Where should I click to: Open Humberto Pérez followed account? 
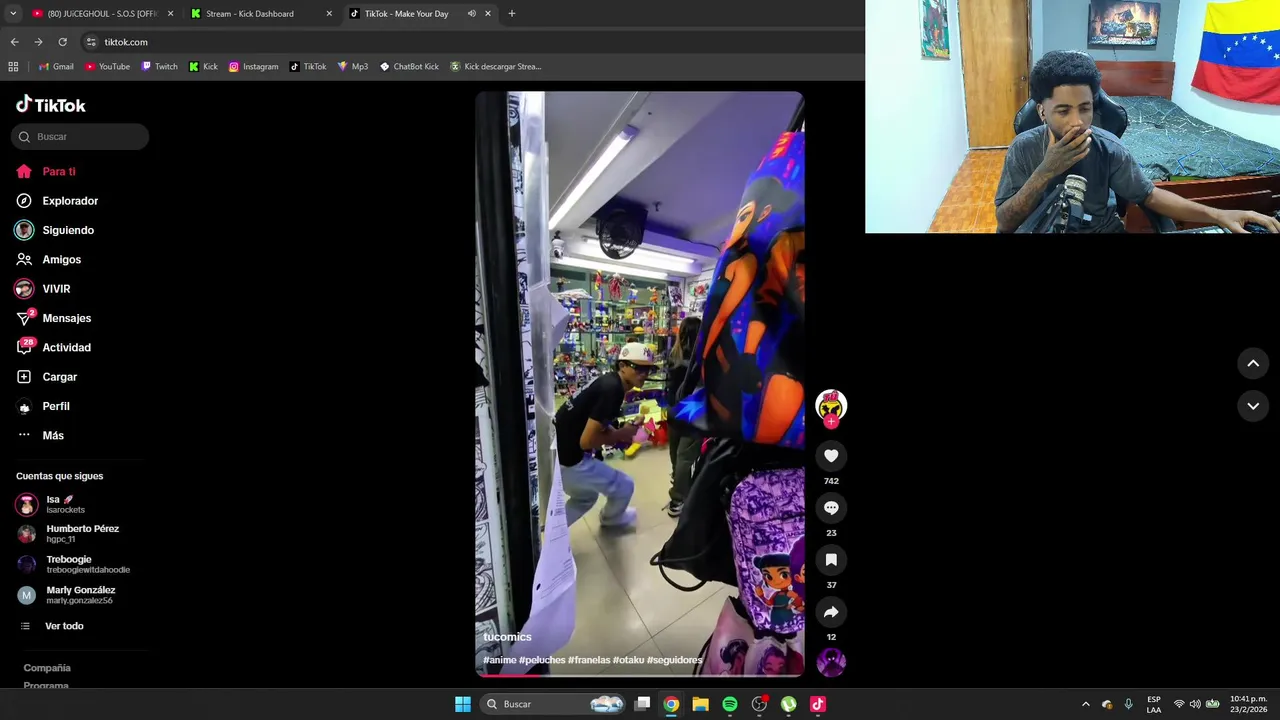click(68, 534)
